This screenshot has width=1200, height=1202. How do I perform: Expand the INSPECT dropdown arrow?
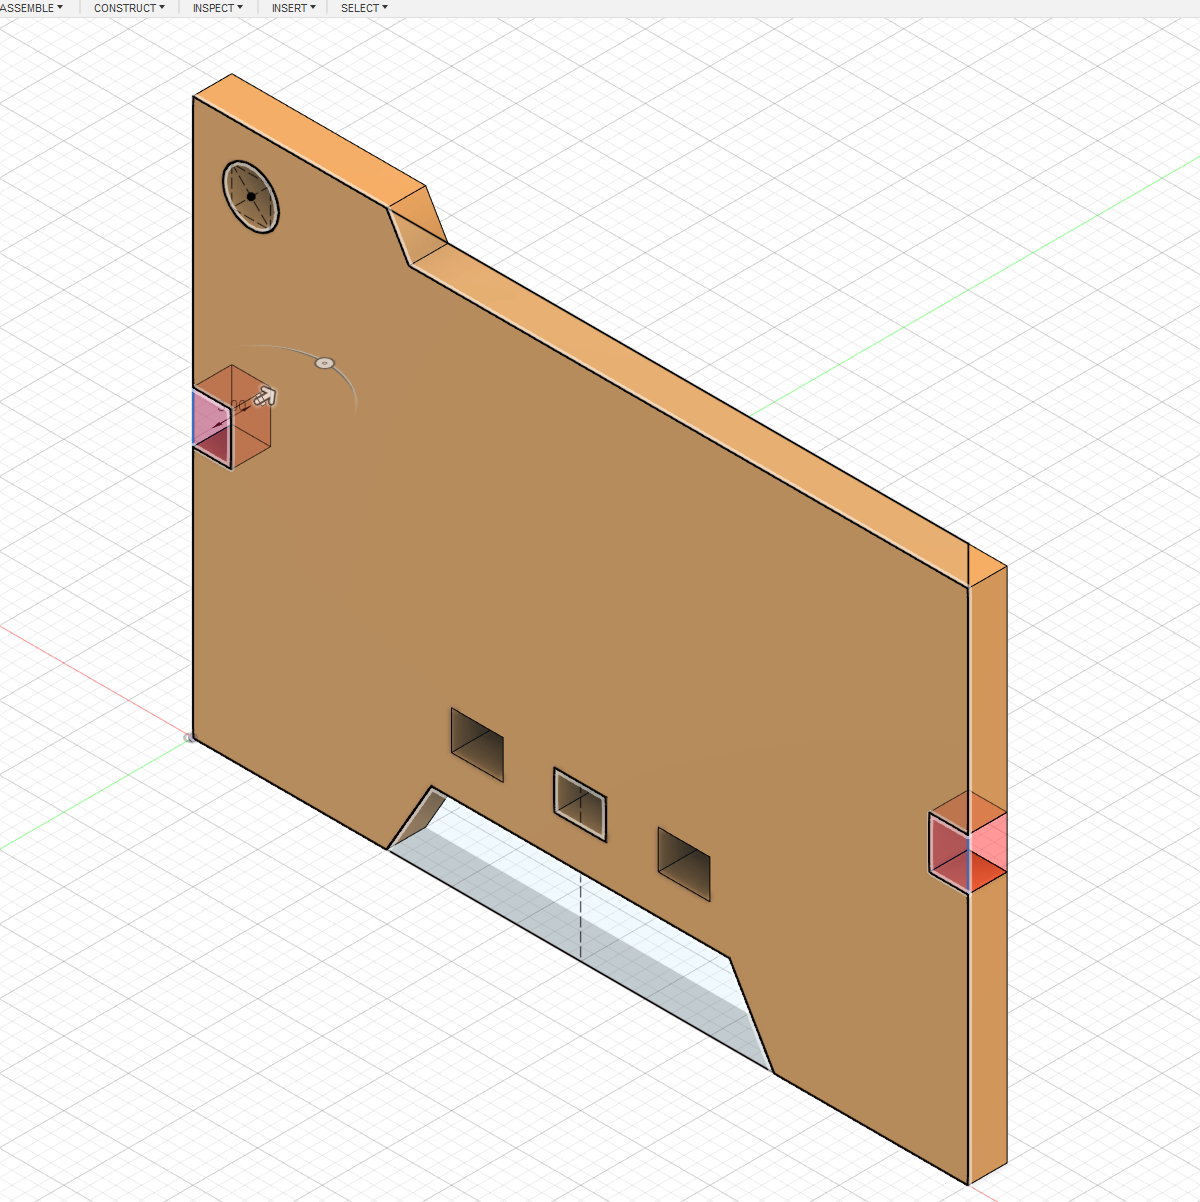(240, 8)
